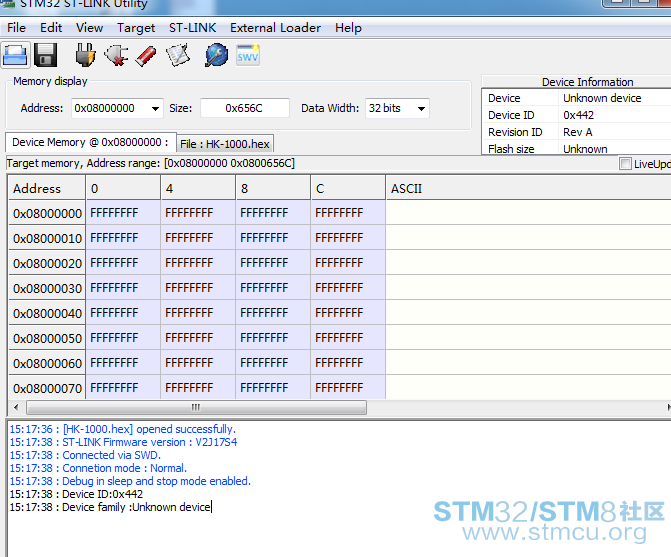
Task: Click the Revision ID value Rev A
Action: [578, 132]
